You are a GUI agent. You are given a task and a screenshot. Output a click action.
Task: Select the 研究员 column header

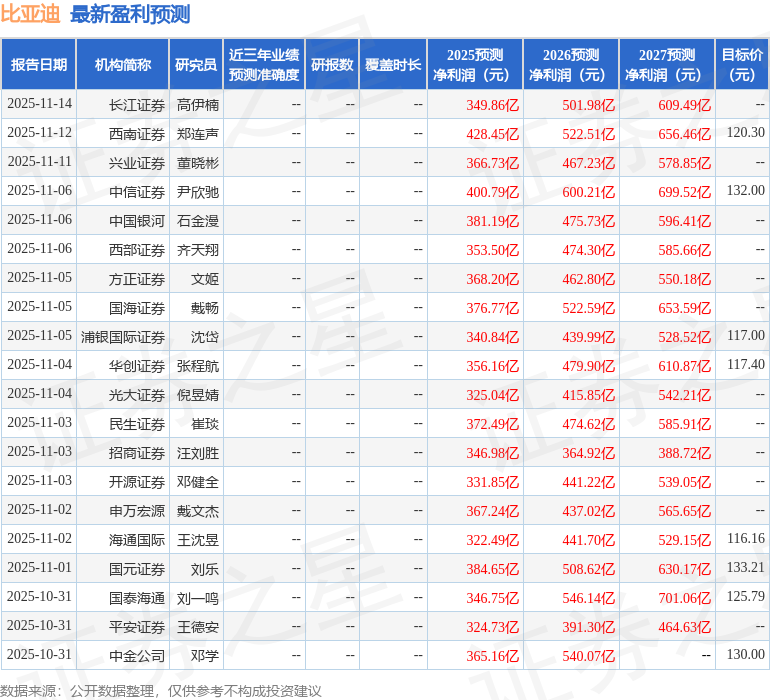(196, 64)
